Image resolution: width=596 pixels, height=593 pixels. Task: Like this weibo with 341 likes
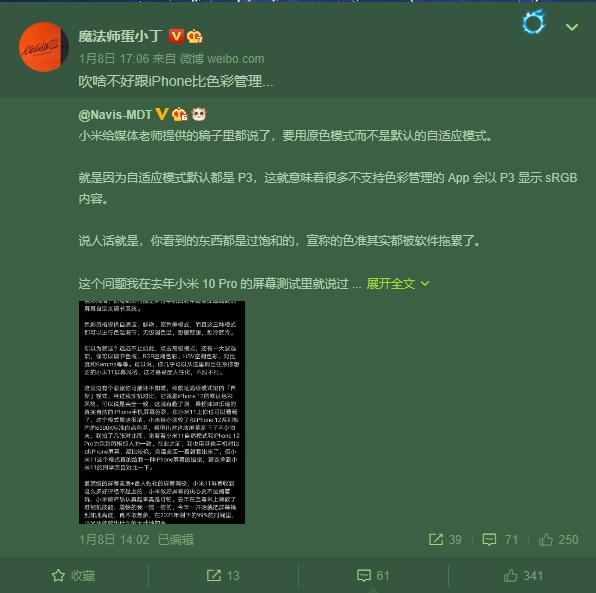point(523,576)
